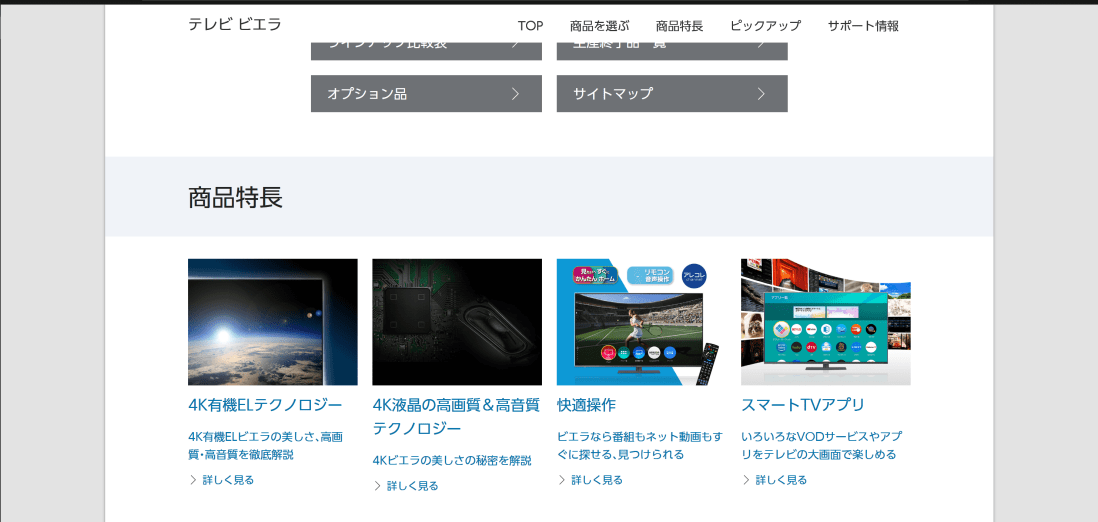Go to TOP in the header navigation
1098x522 pixels.
click(530, 26)
